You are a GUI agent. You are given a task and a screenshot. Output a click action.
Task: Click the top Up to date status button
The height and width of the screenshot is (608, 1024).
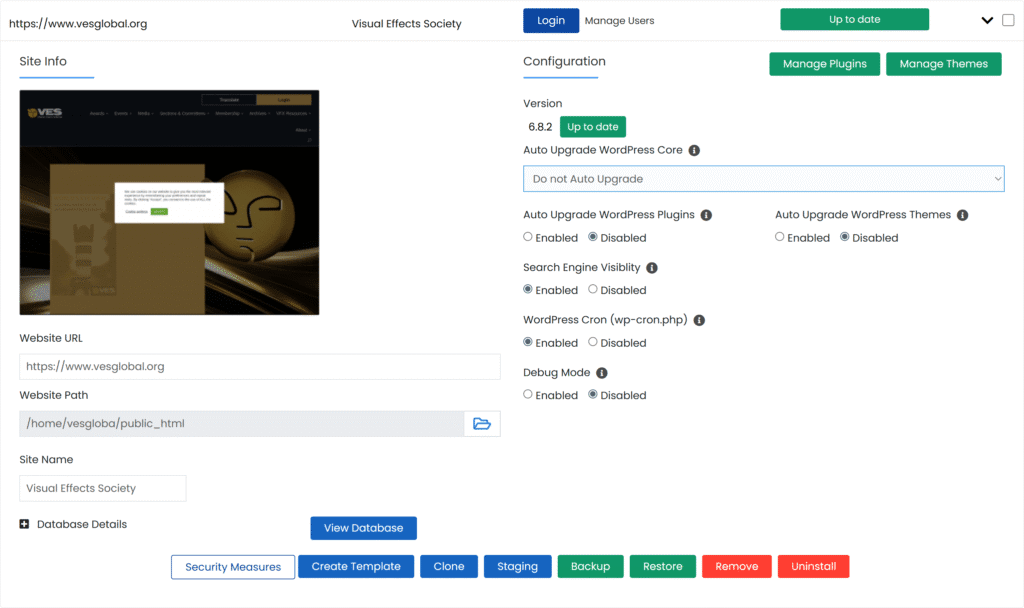854,20
